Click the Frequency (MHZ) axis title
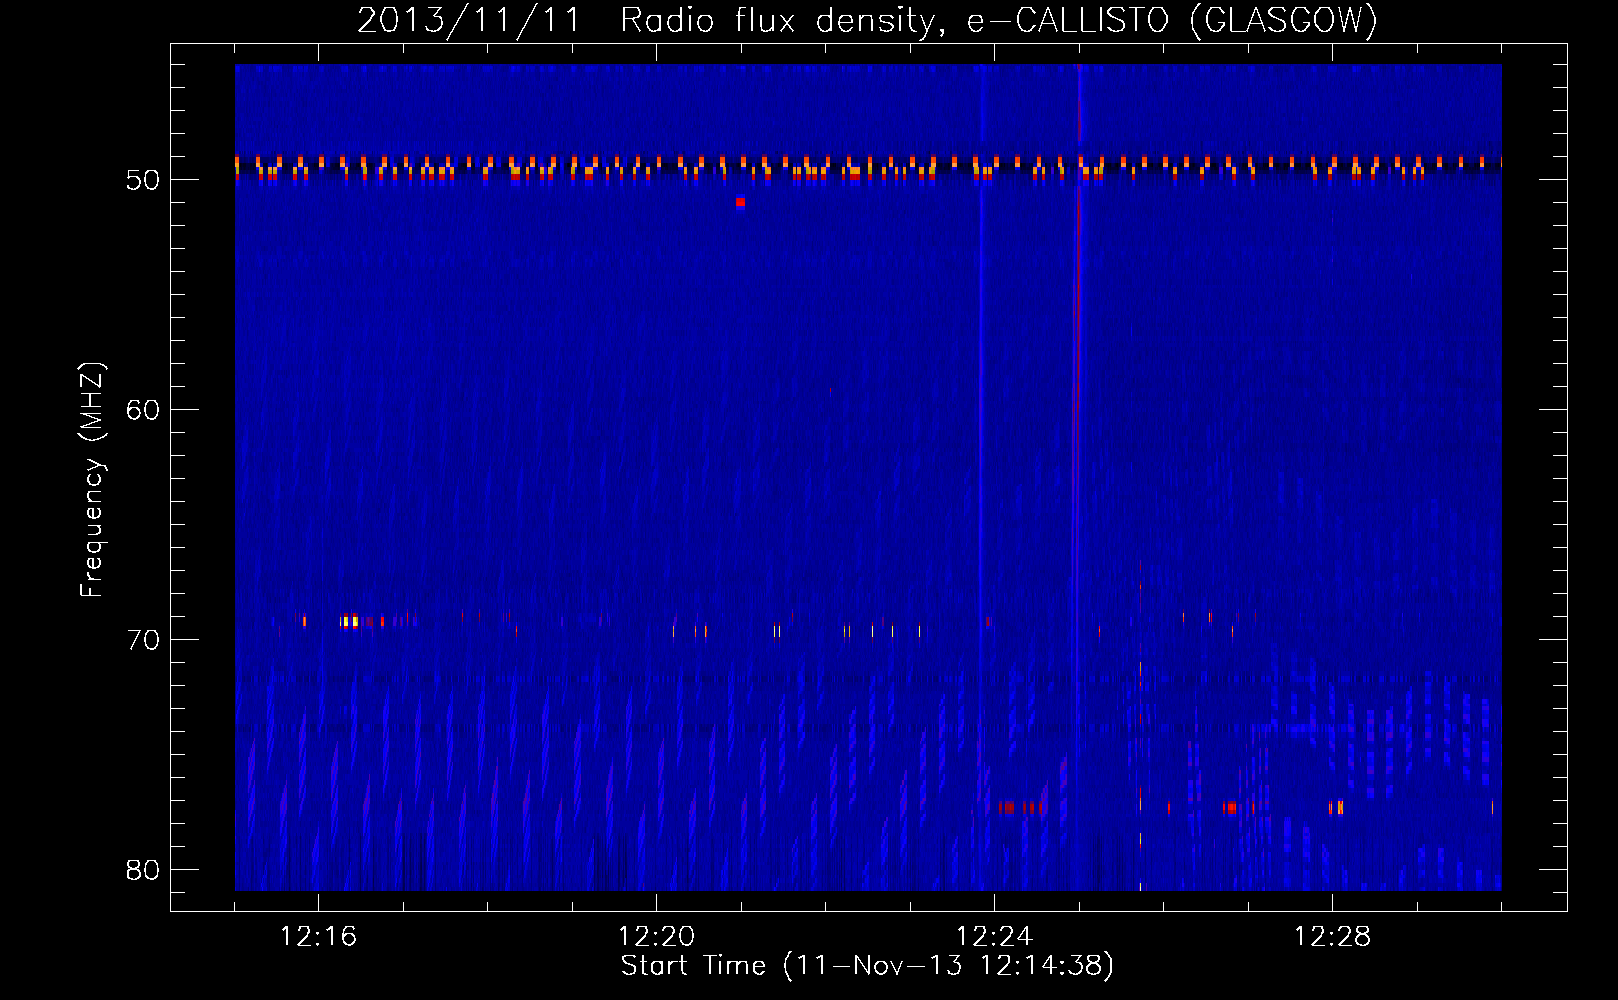The width and height of the screenshot is (1618, 1000). pyautogui.click(x=92, y=479)
